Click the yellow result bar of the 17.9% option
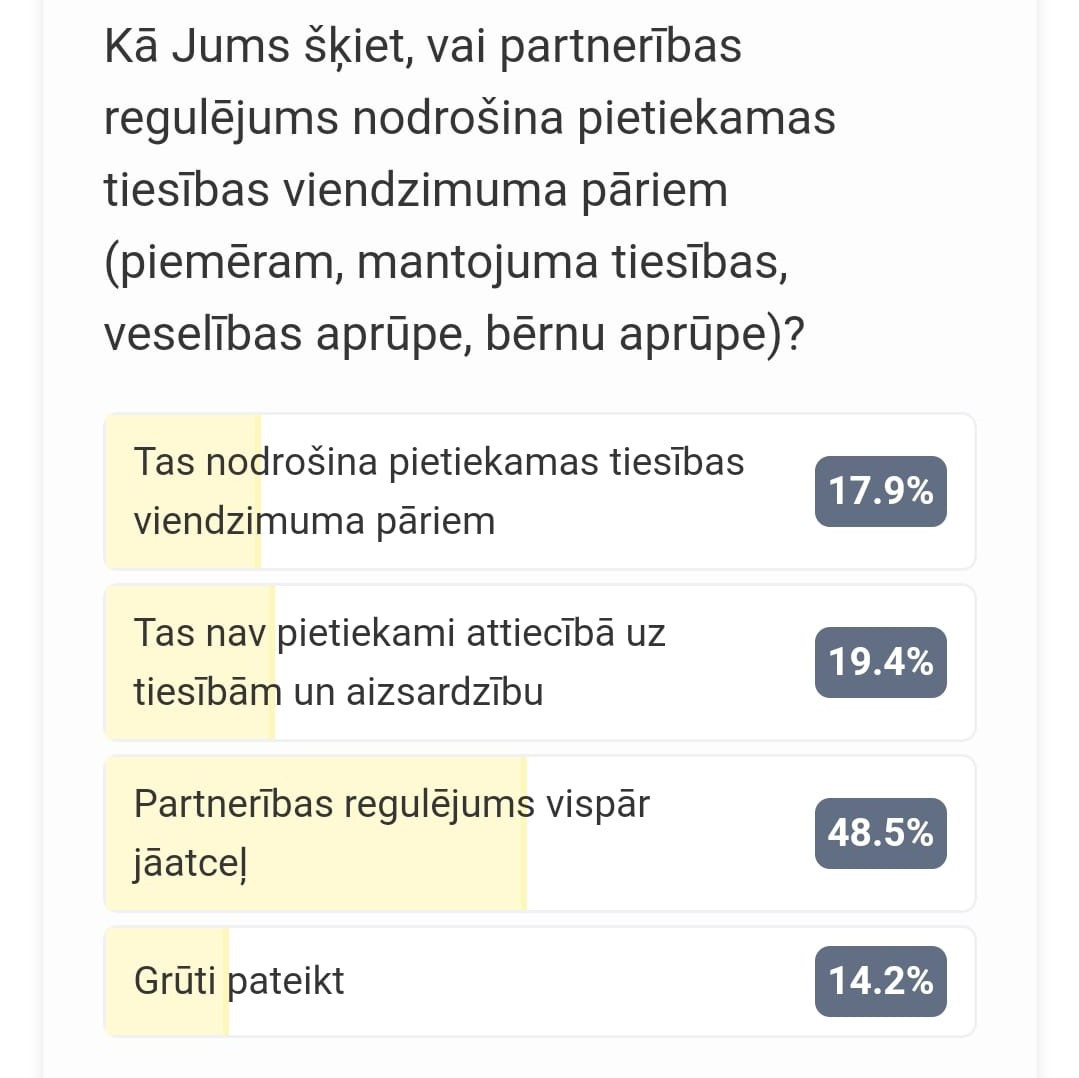Screen dimensions: 1079x1078 183,491
